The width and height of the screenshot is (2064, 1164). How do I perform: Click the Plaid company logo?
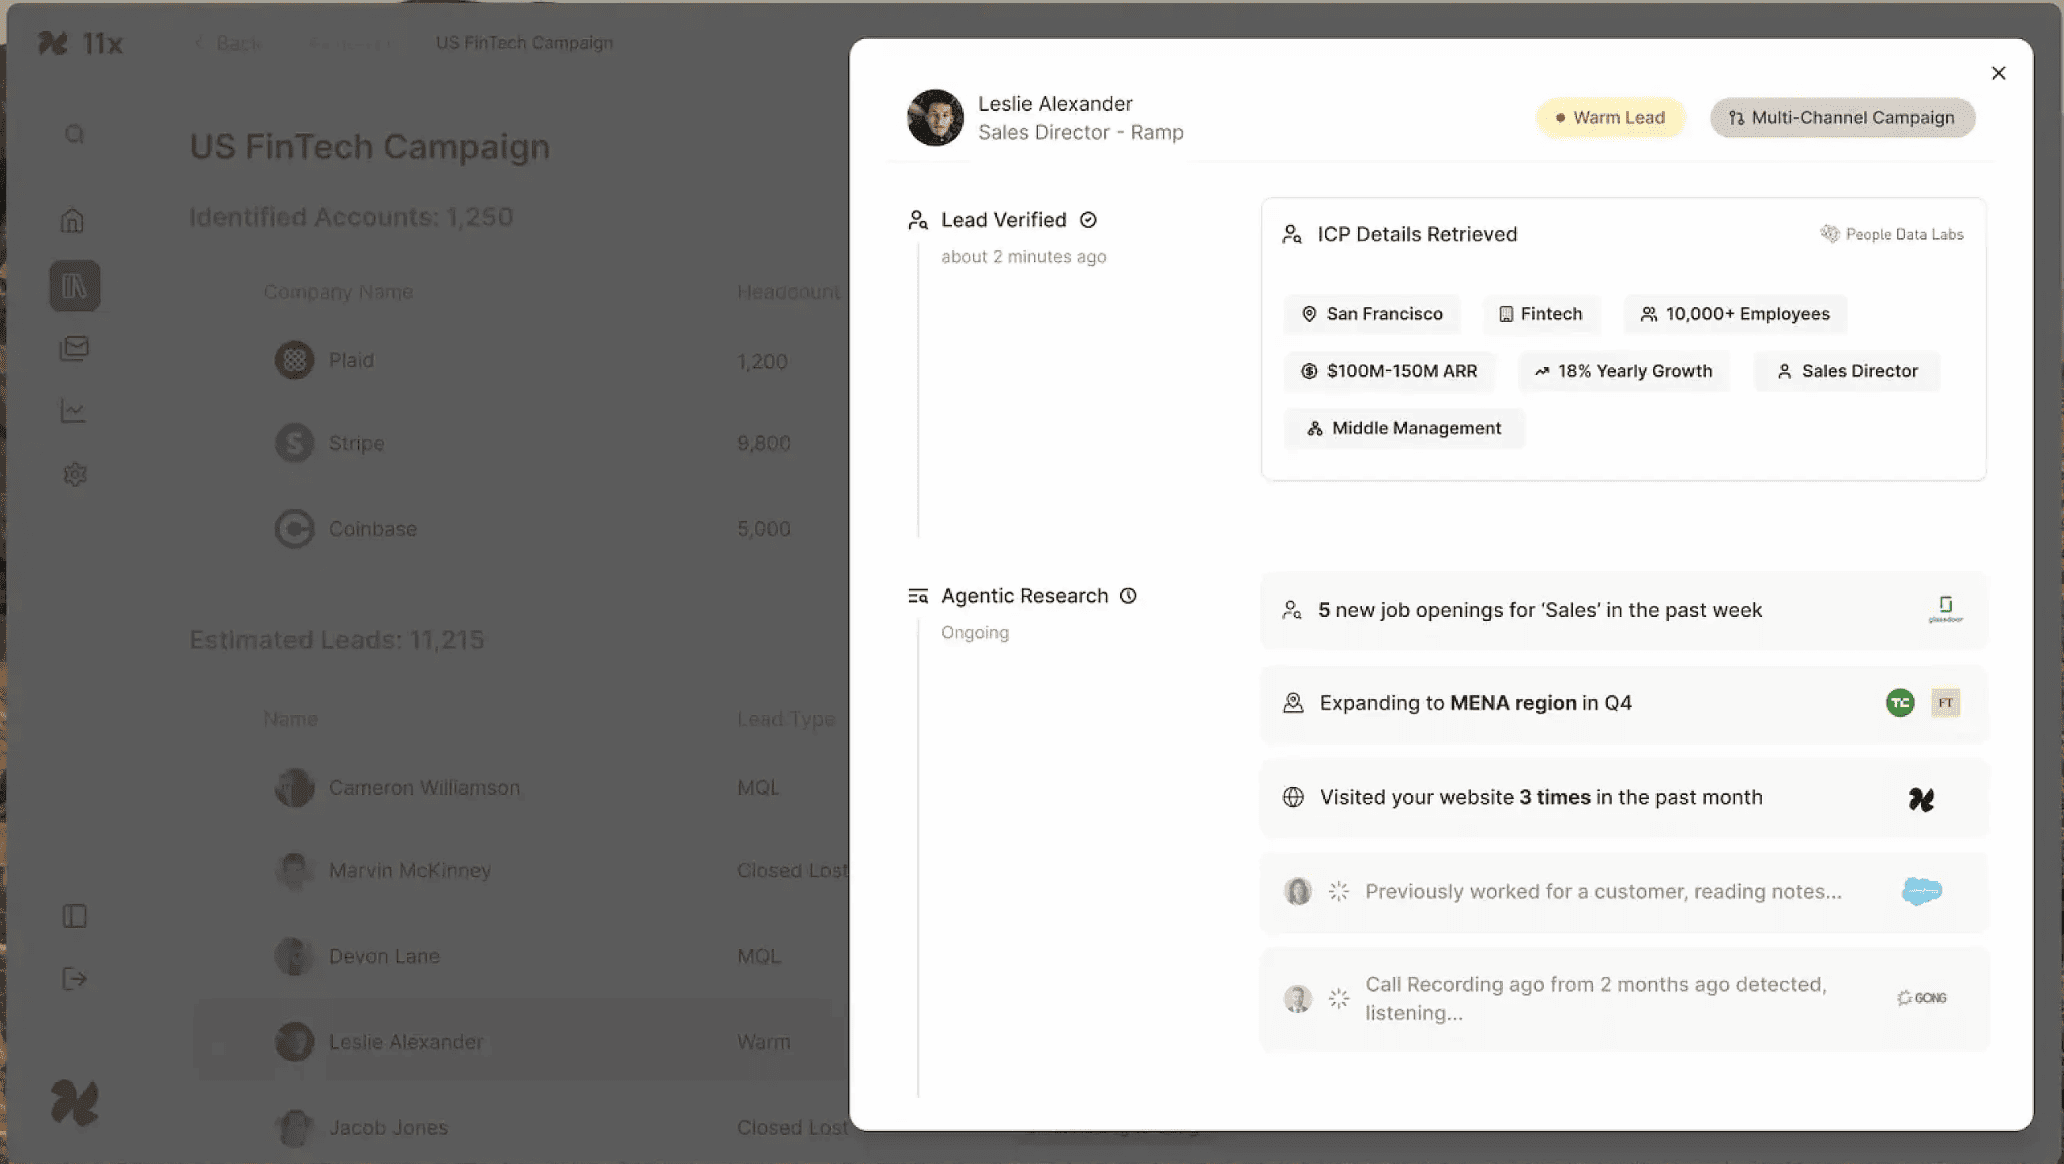[294, 360]
